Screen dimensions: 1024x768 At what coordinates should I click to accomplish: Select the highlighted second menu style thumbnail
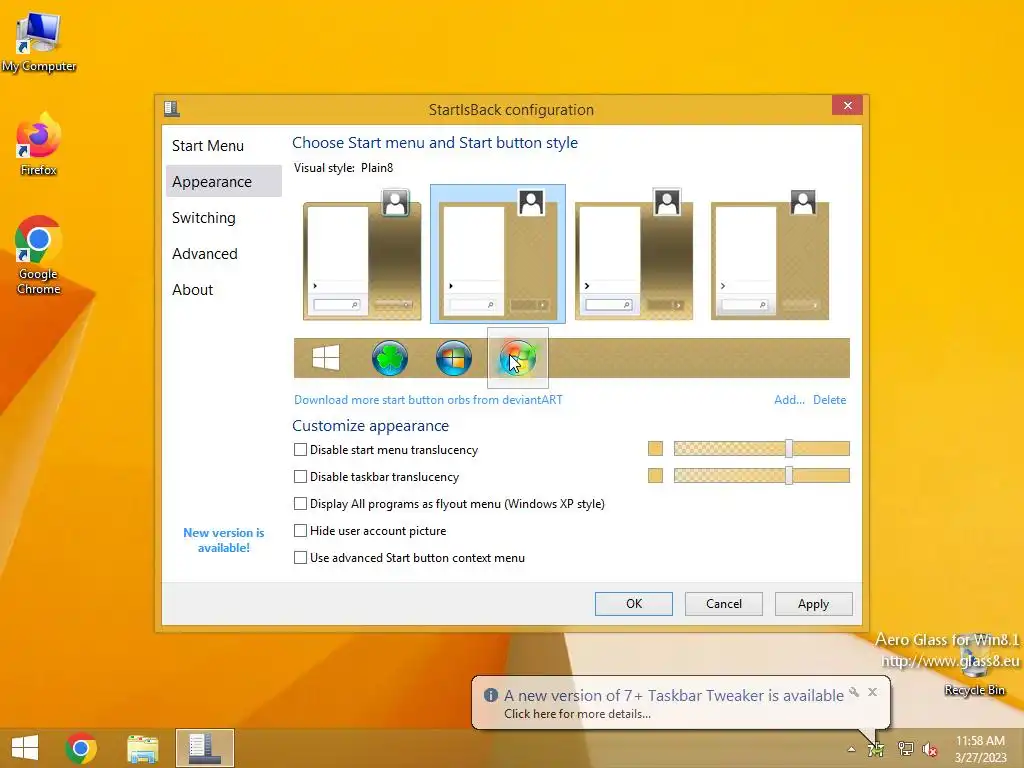(x=498, y=254)
